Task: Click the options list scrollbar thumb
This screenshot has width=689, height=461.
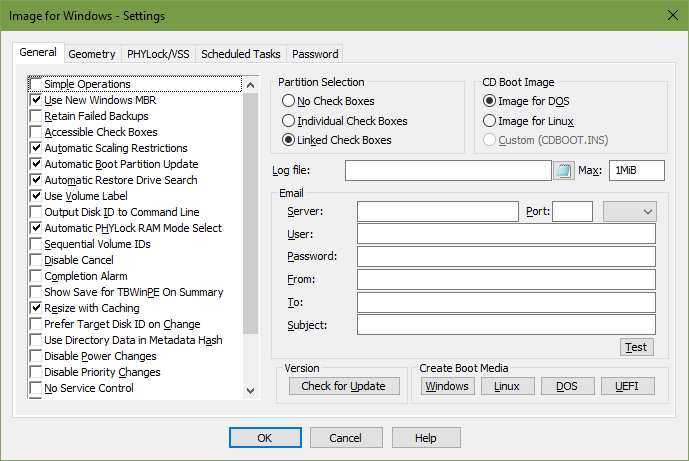Action: 250,213
